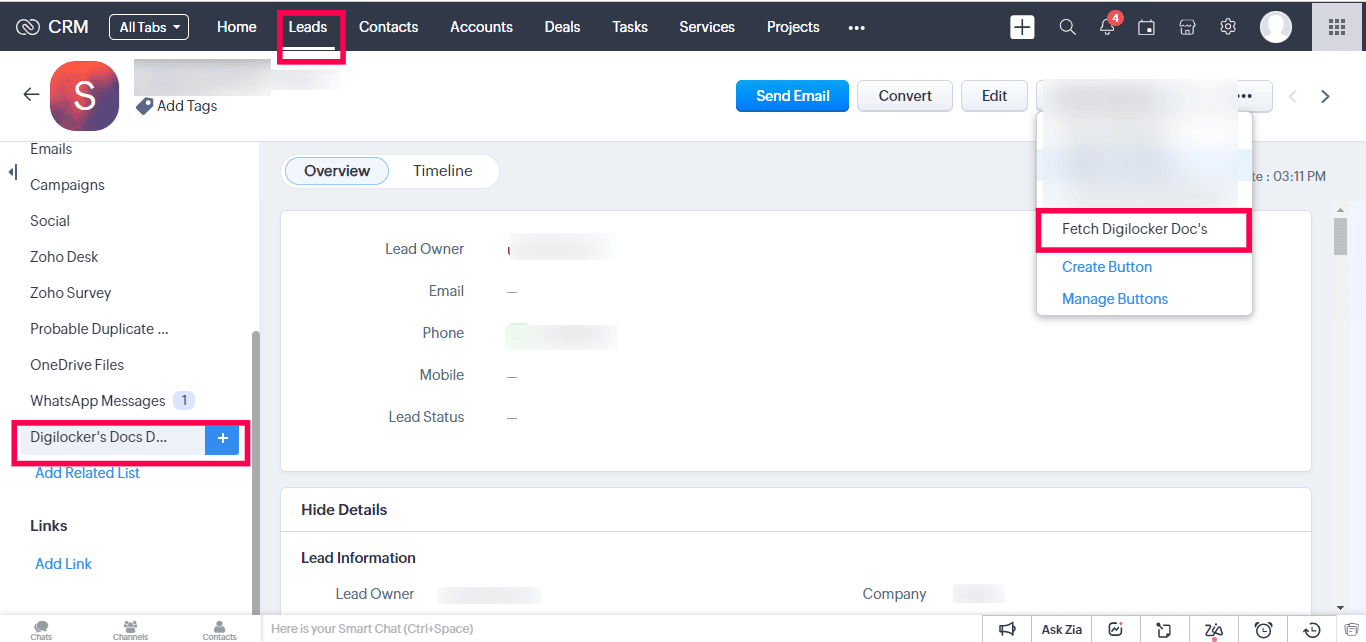This screenshot has width=1366, height=642.
Task: Open the marketplace store icon
Action: [x=1187, y=27]
